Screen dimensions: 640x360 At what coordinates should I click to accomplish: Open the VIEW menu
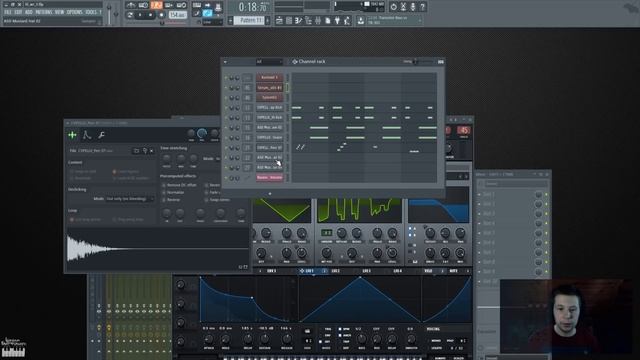(60, 12)
